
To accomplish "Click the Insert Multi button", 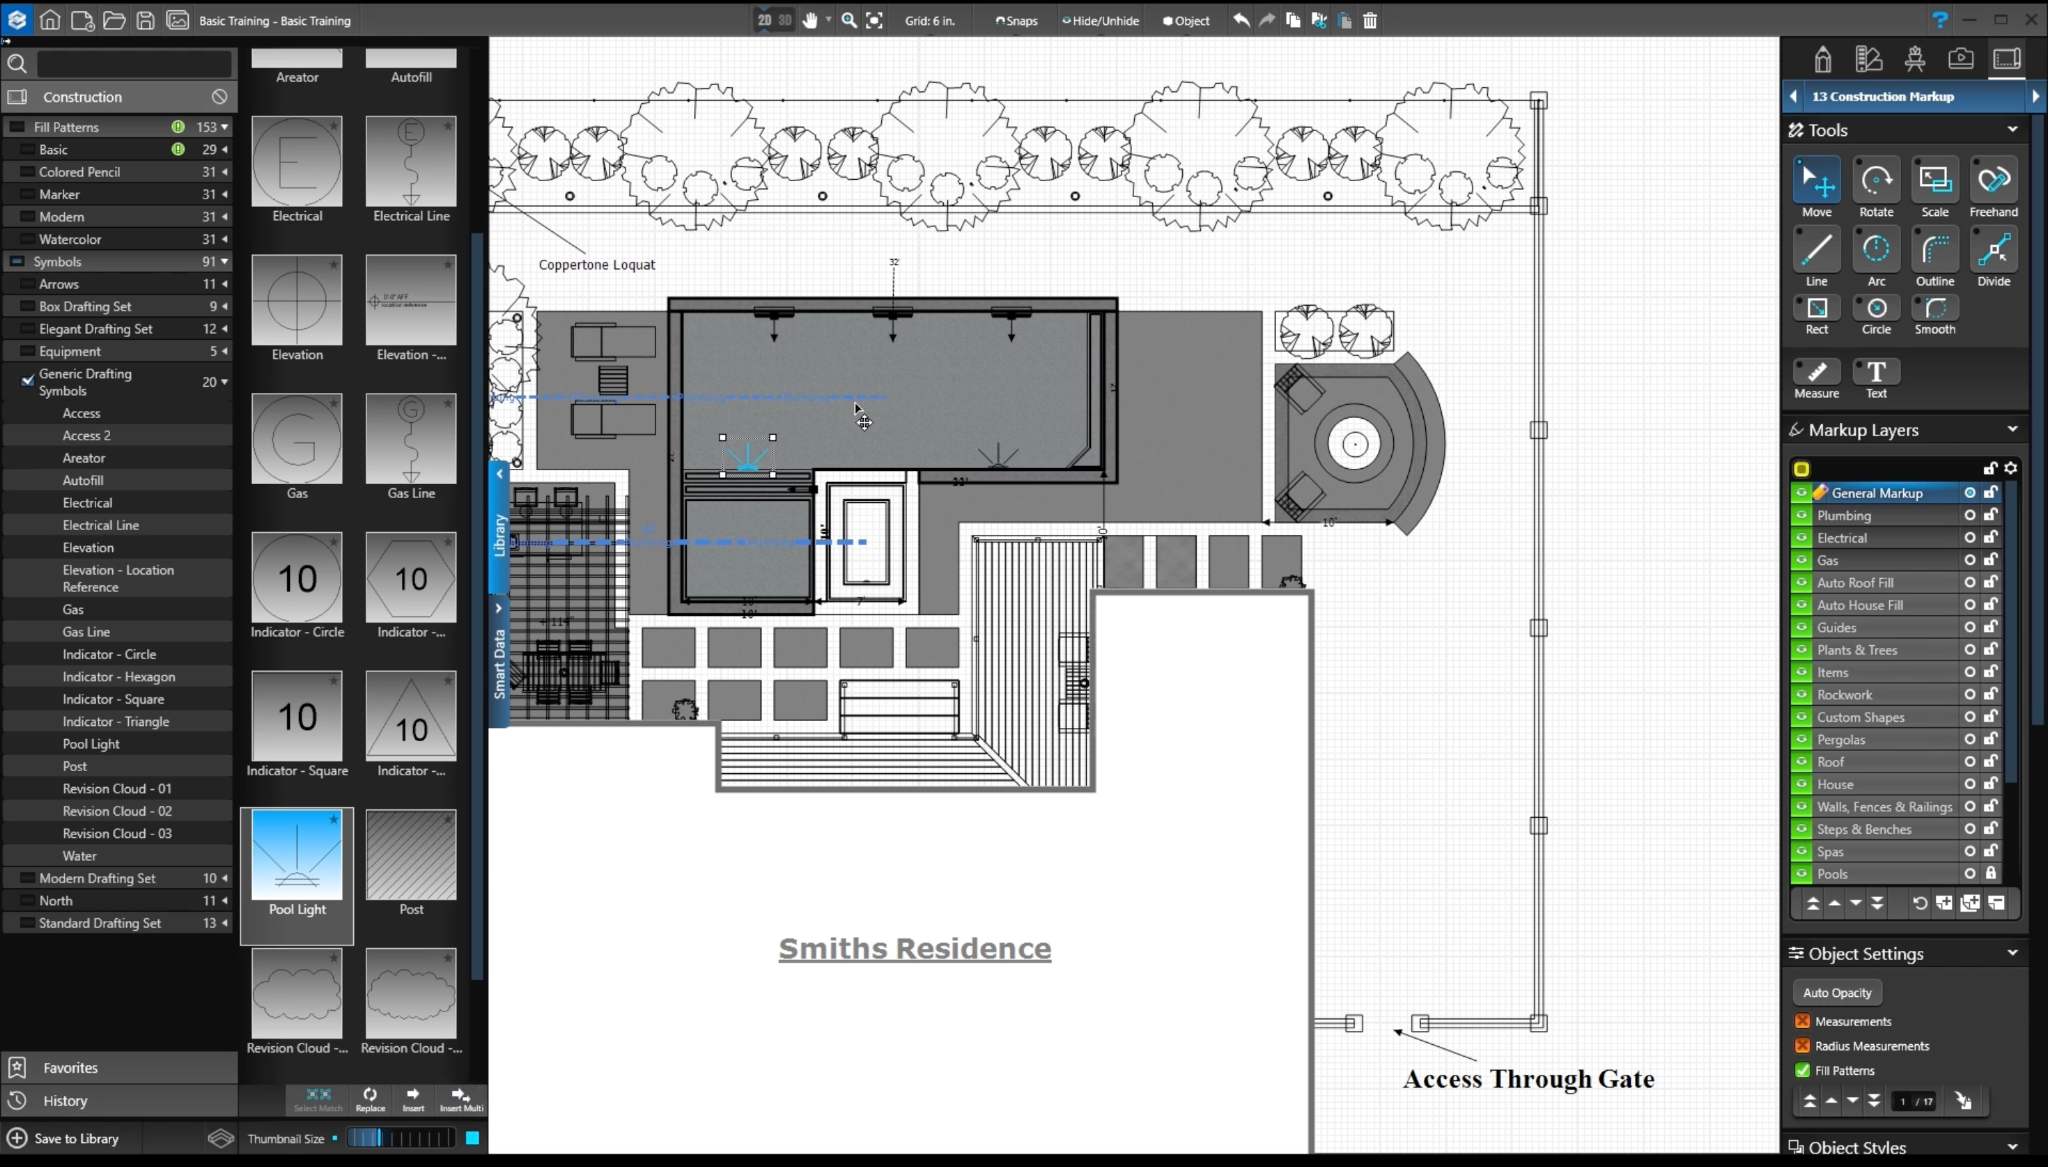I will 461,1099.
